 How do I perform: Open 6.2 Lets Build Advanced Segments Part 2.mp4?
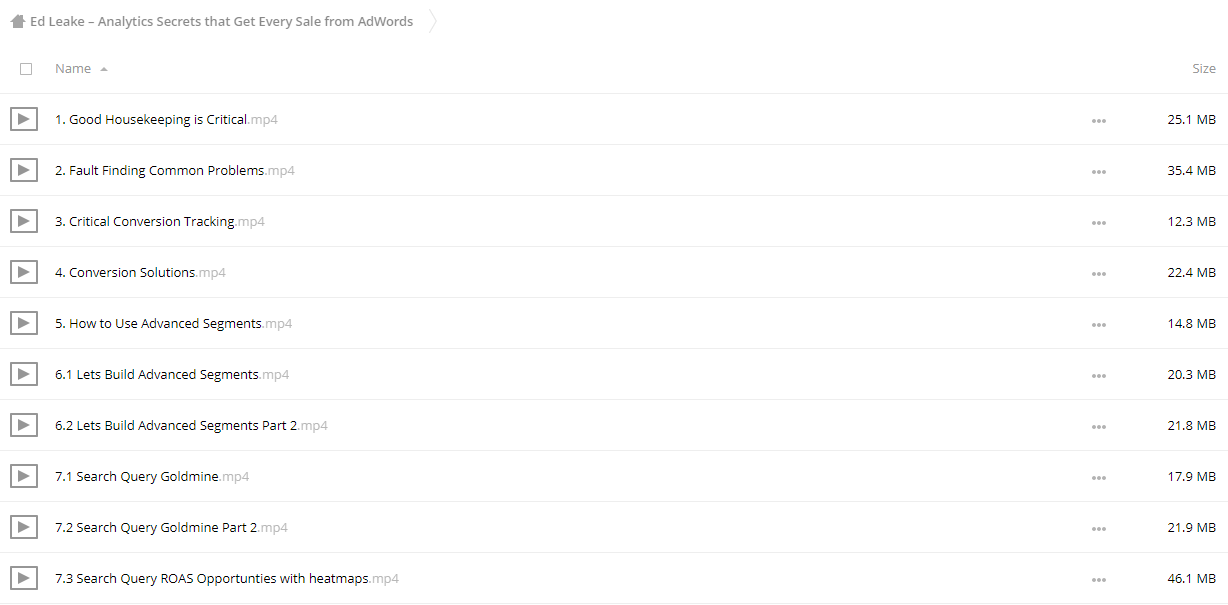coord(191,425)
